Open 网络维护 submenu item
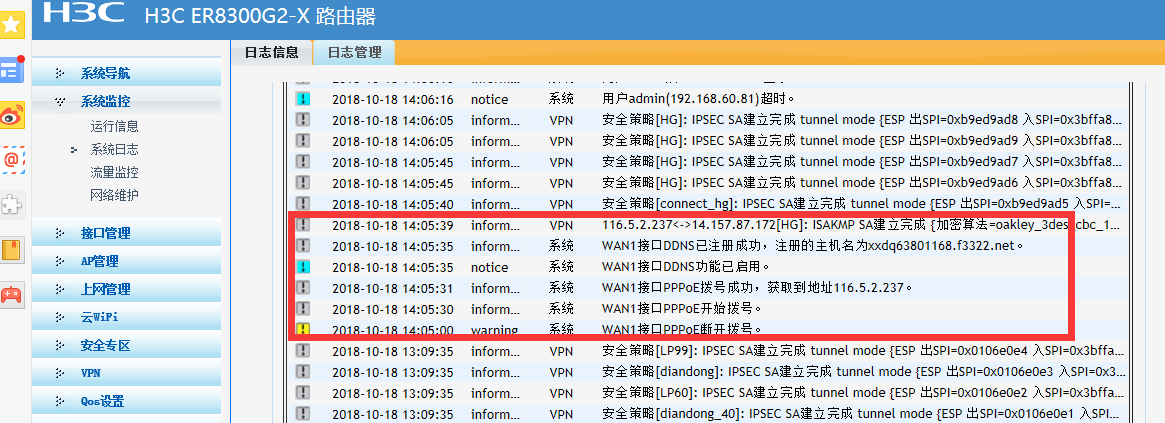 pos(114,196)
